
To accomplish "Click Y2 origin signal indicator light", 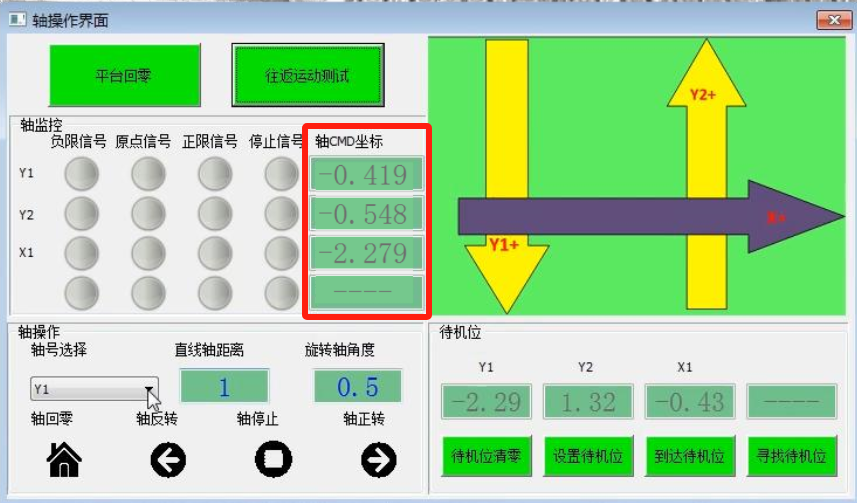I will pos(148,213).
